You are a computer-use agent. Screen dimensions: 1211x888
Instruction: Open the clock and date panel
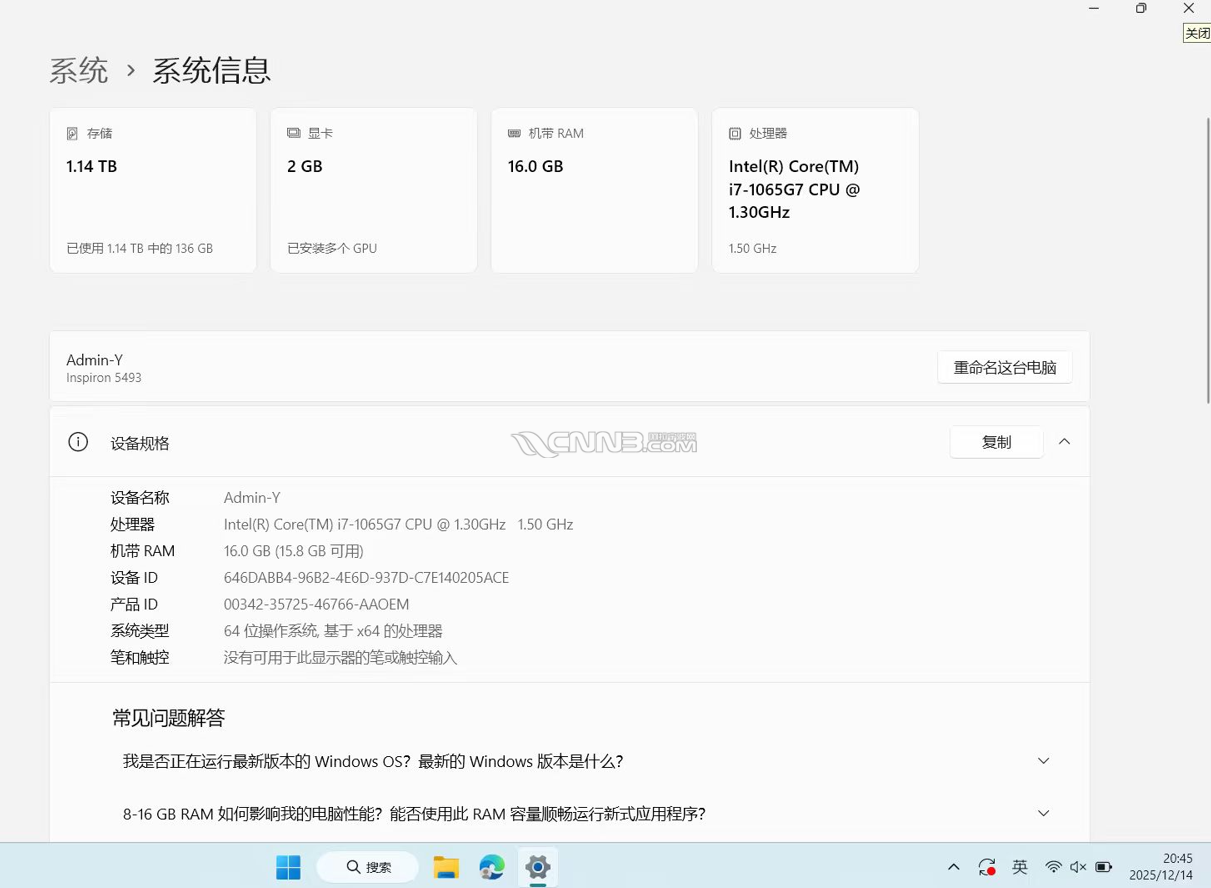(1160, 866)
